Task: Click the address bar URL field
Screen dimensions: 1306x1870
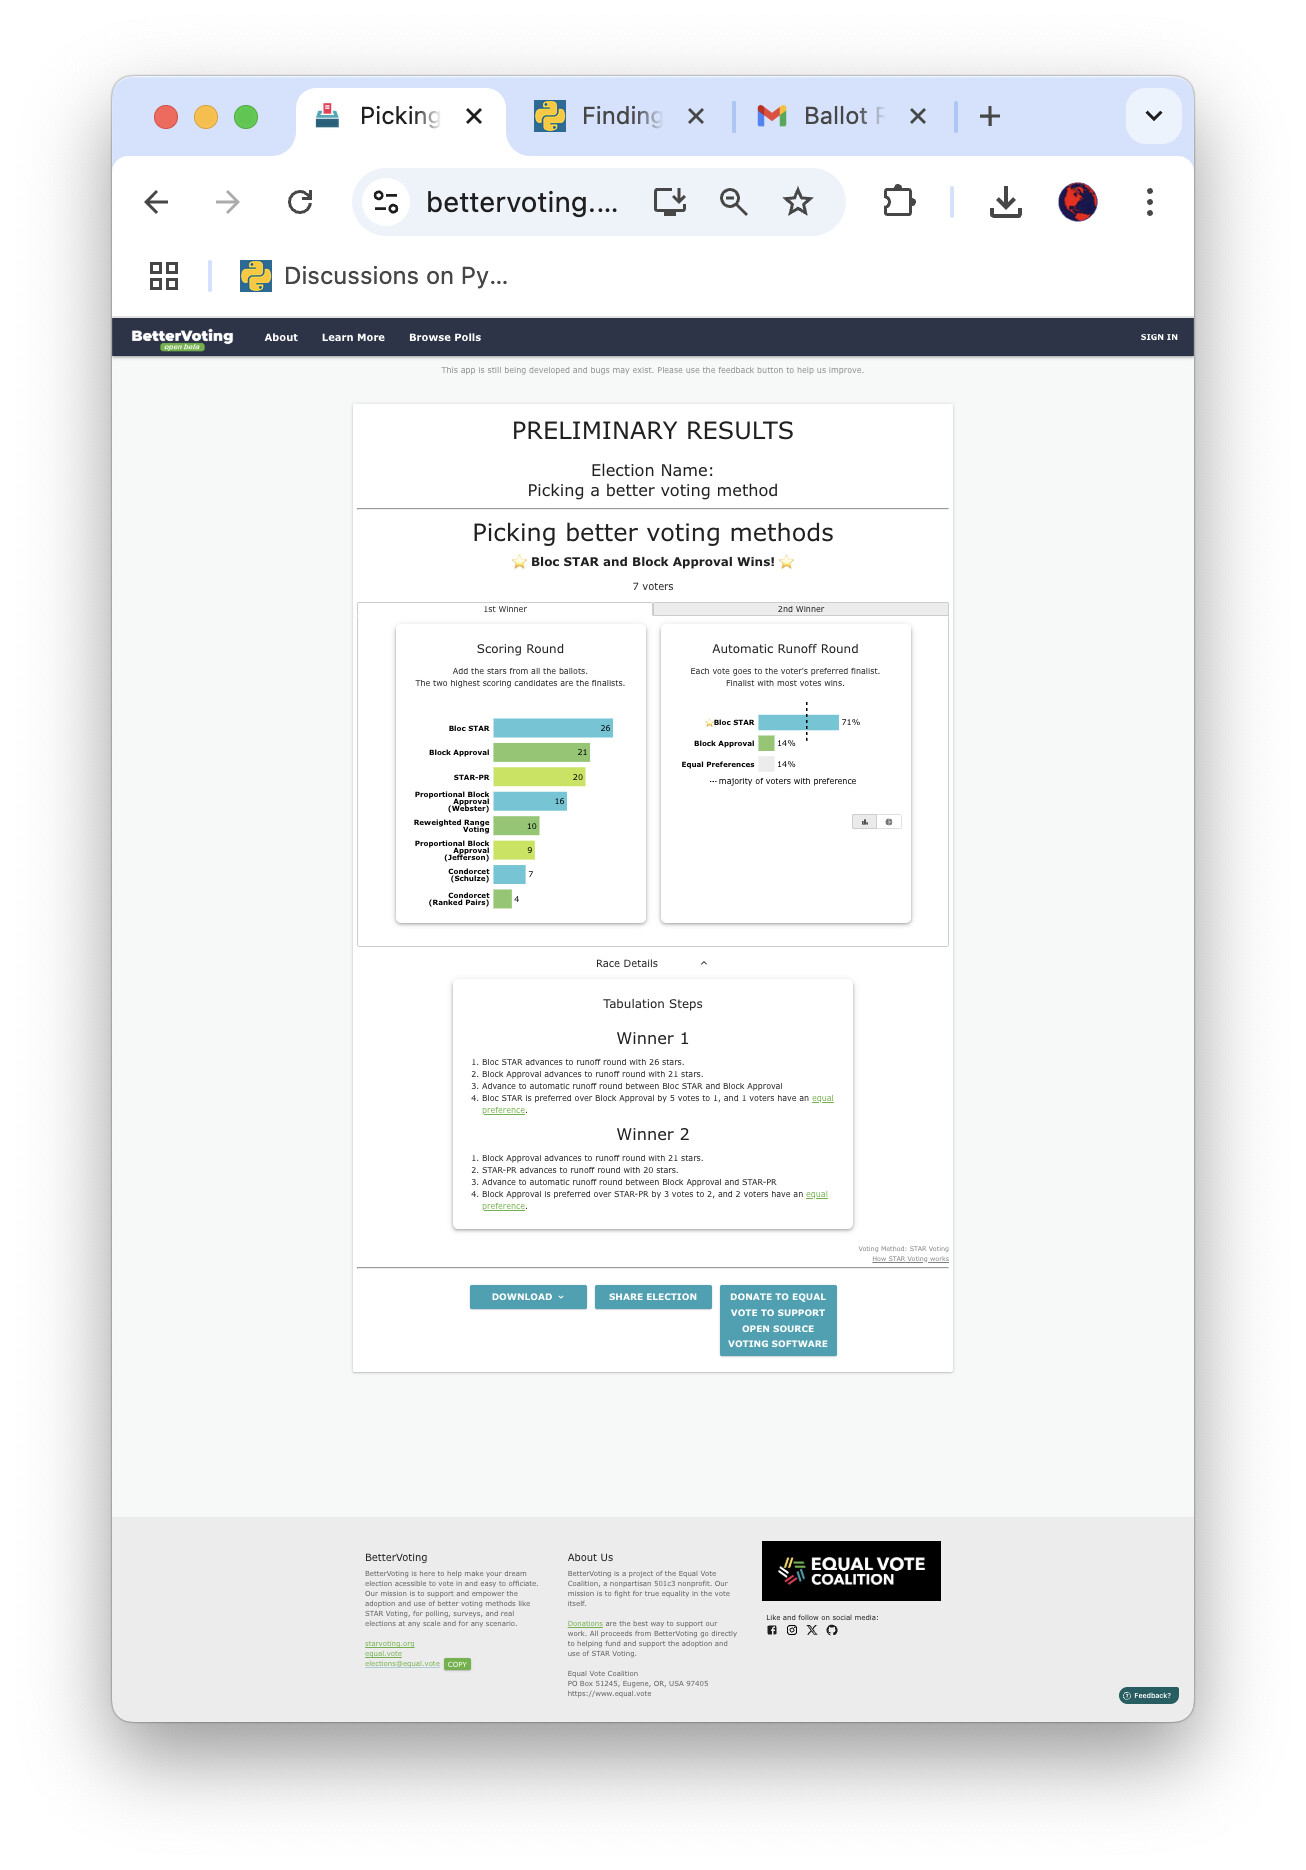Action: point(522,202)
